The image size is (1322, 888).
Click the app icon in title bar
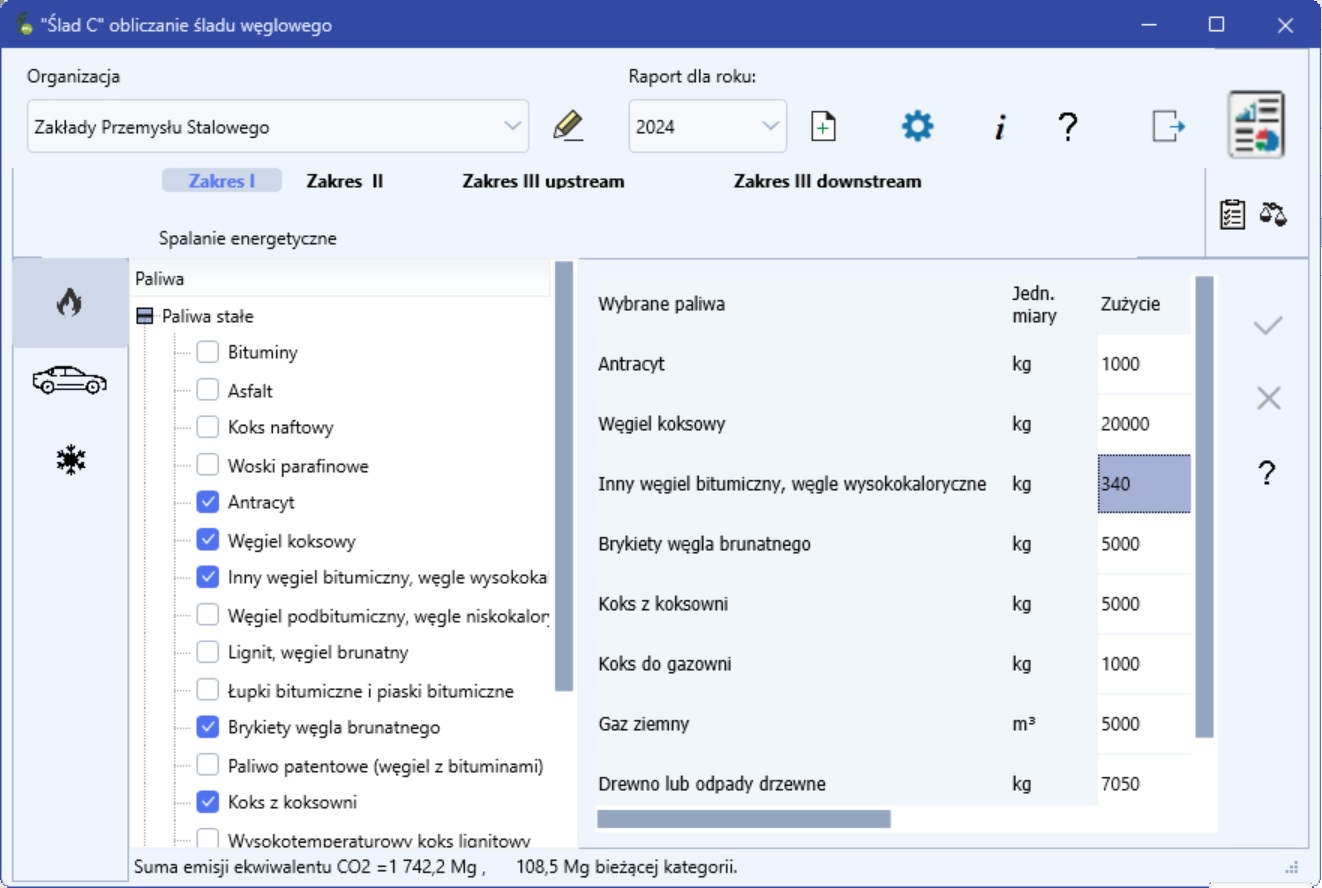click(25, 25)
